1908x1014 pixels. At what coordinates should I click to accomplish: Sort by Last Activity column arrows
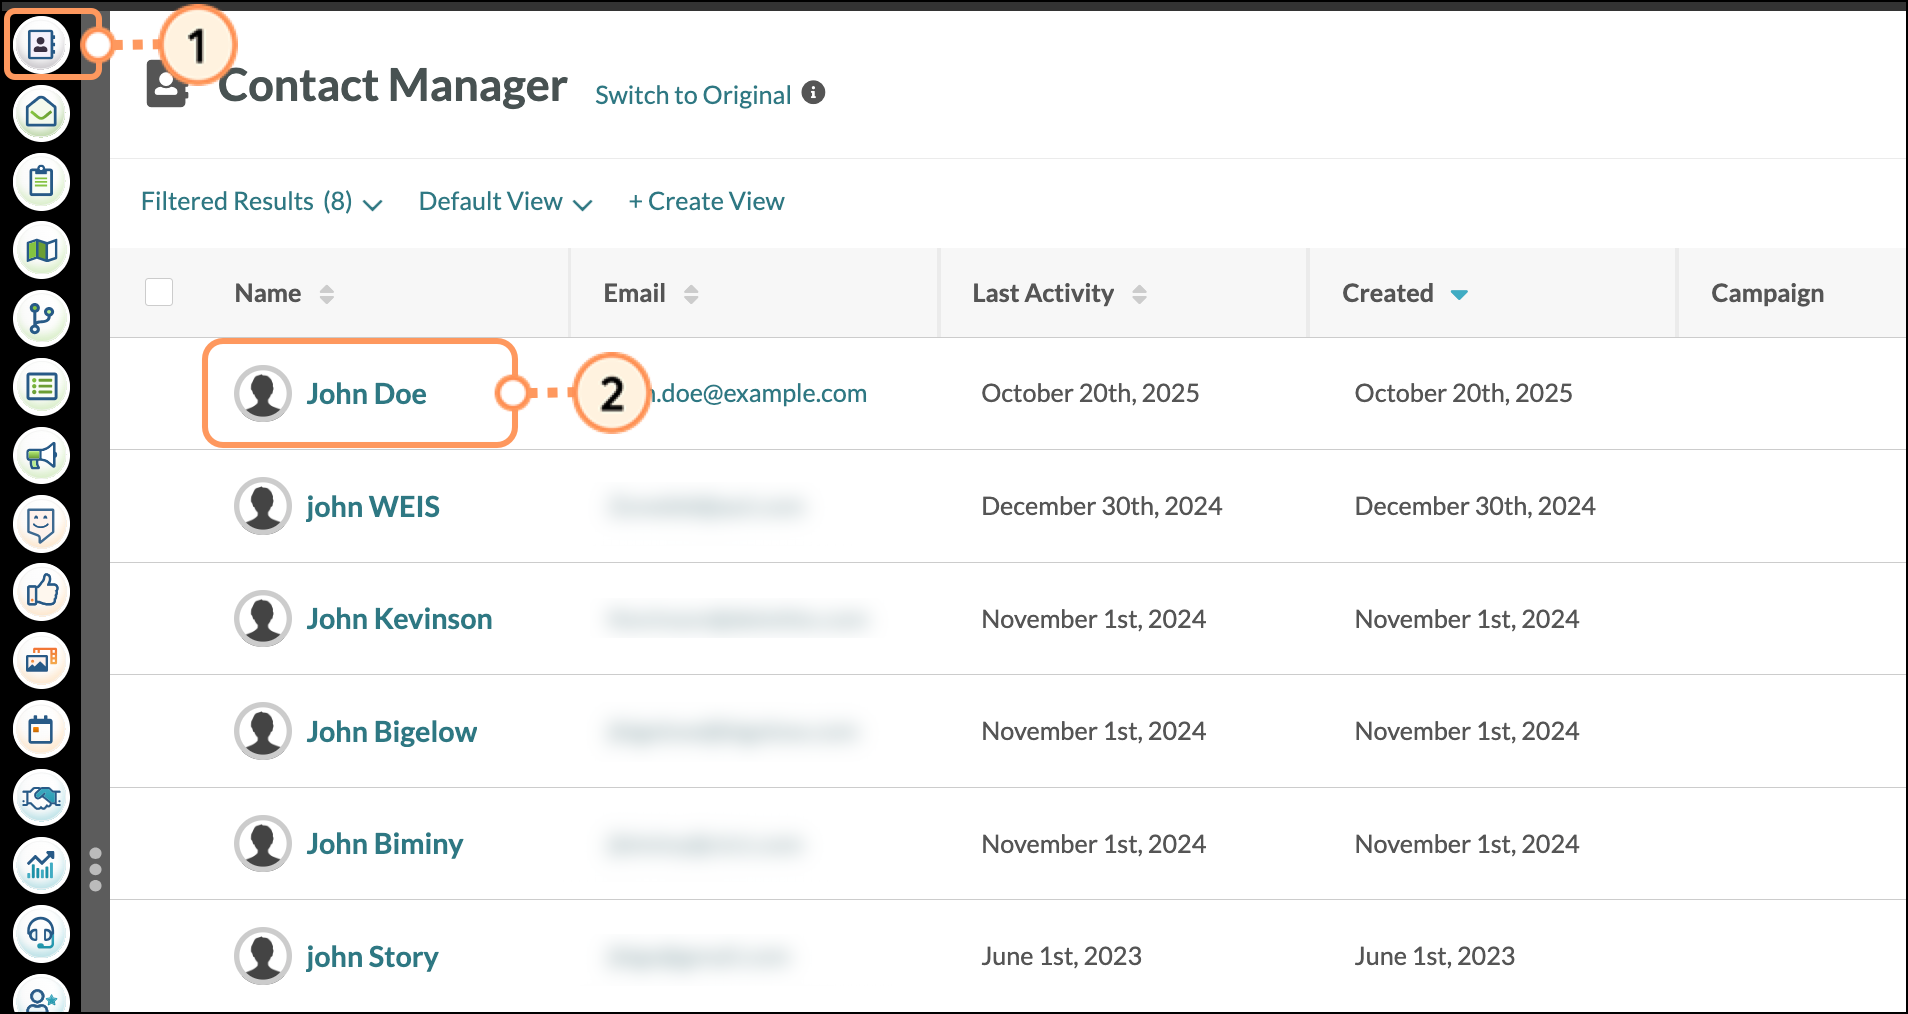coord(1139,294)
